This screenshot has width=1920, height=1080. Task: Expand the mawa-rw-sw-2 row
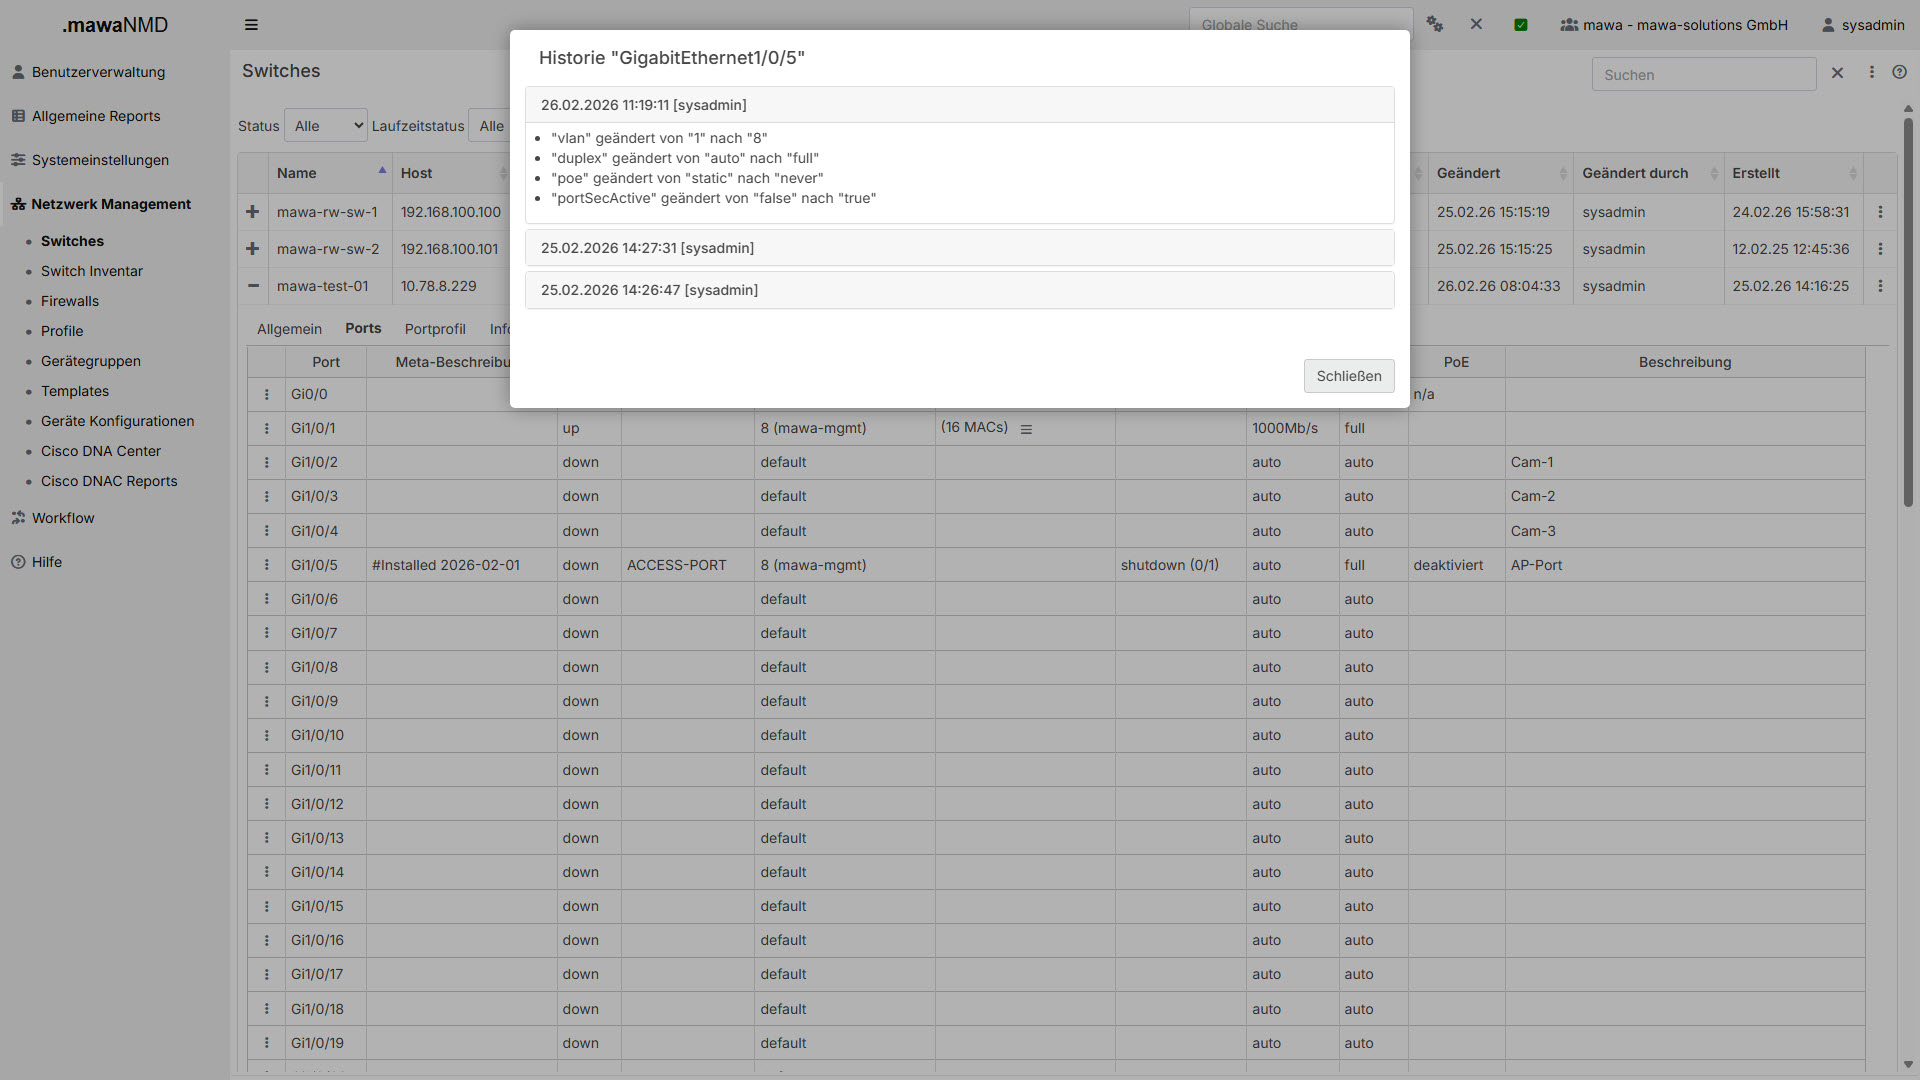tap(252, 249)
